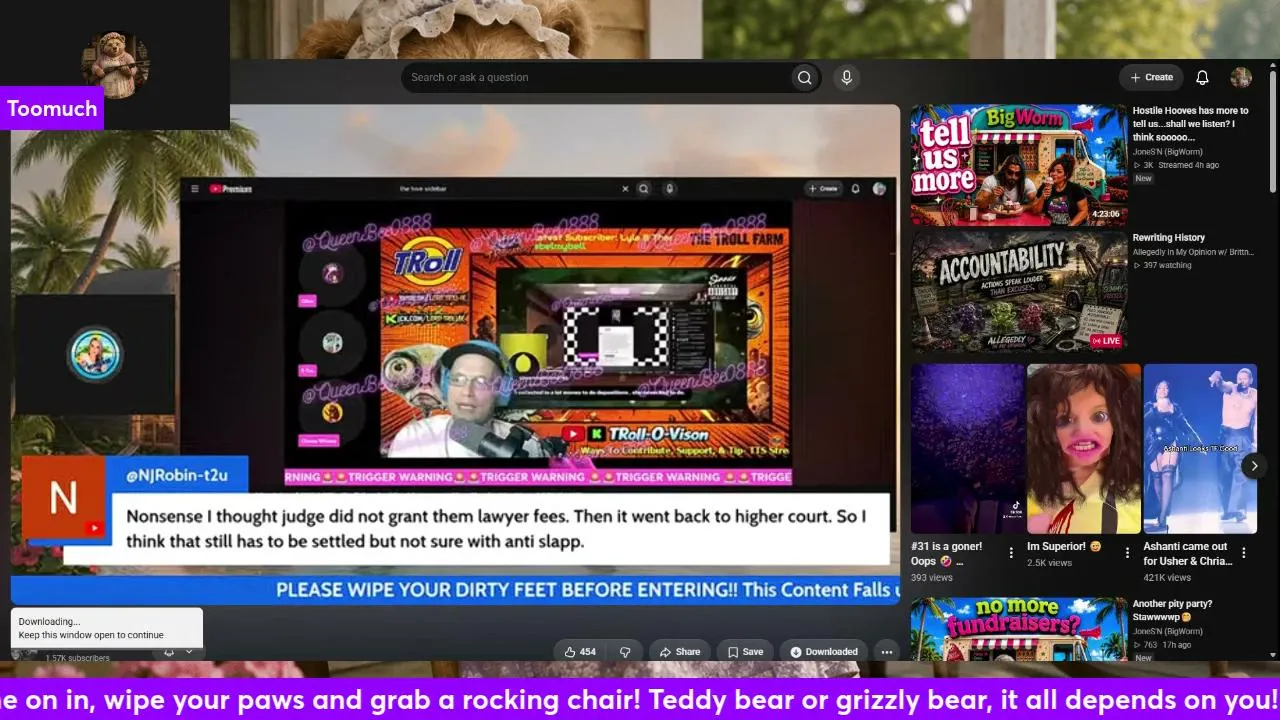The height and width of the screenshot is (720, 1280).
Task: Click the Create button
Action: coord(1151,77)
